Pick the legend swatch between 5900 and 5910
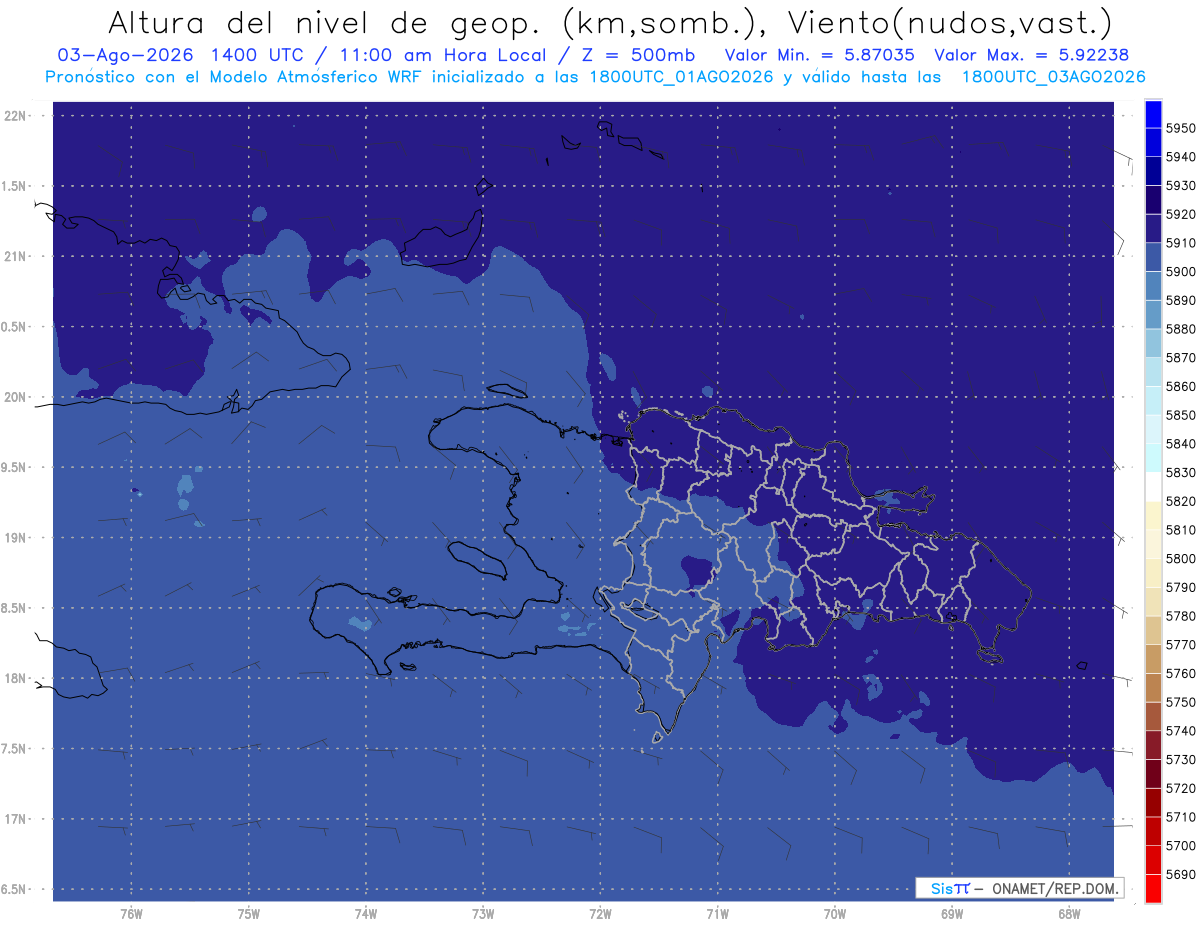 (x=1153, y=257)
